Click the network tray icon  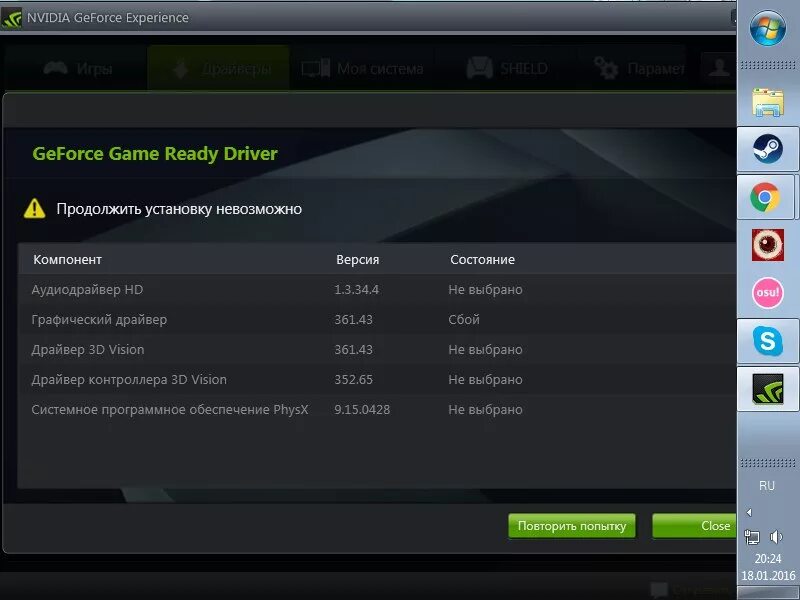[752, 537]
